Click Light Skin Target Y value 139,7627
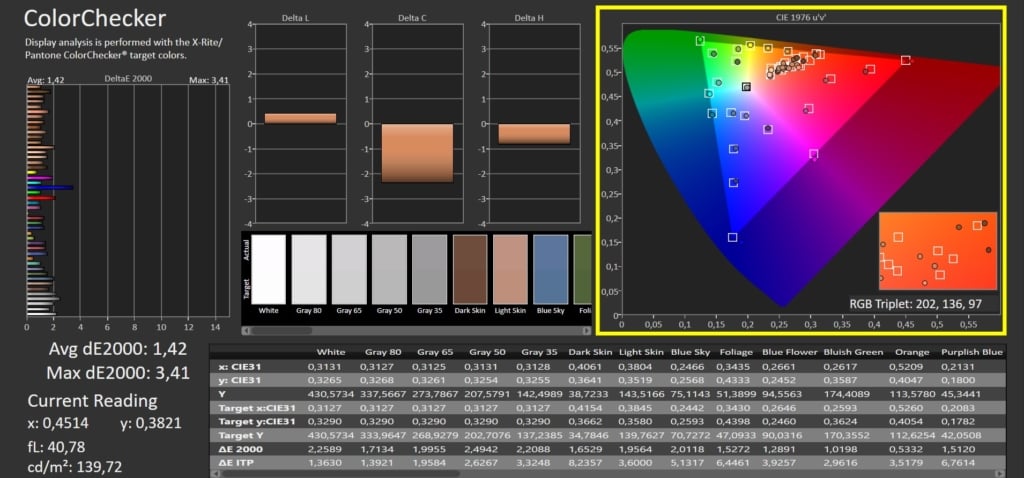 point(642,436)
